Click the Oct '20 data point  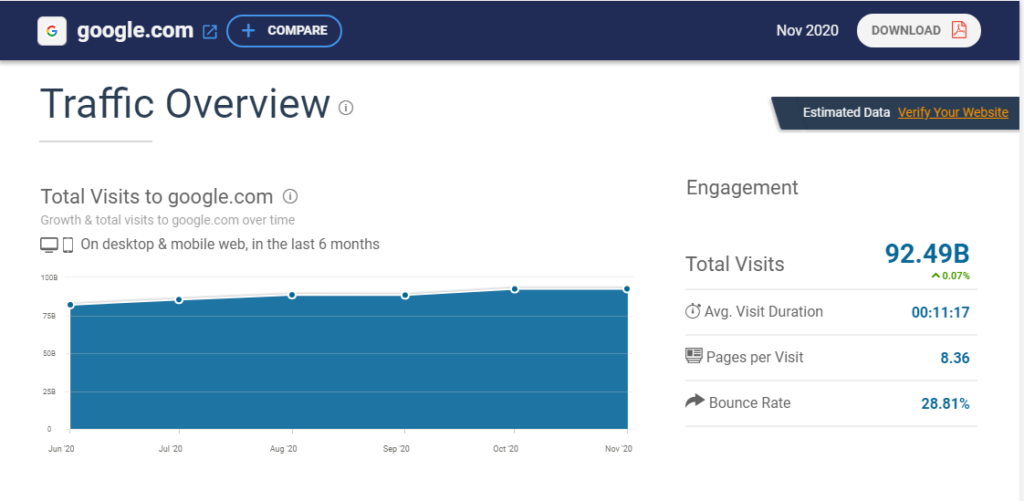click(x=515, y=289)
